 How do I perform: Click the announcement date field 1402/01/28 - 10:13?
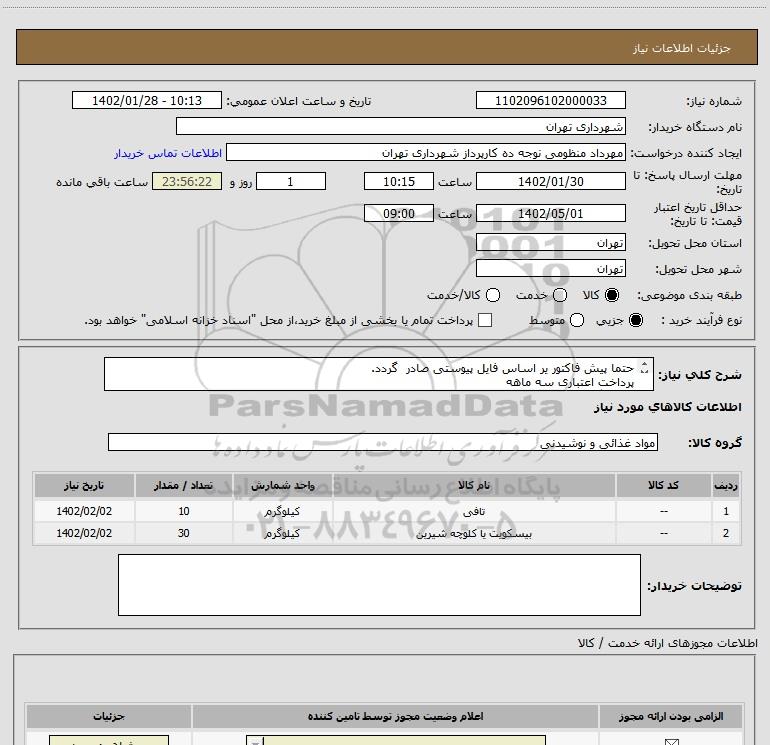[x=147, y=100]
